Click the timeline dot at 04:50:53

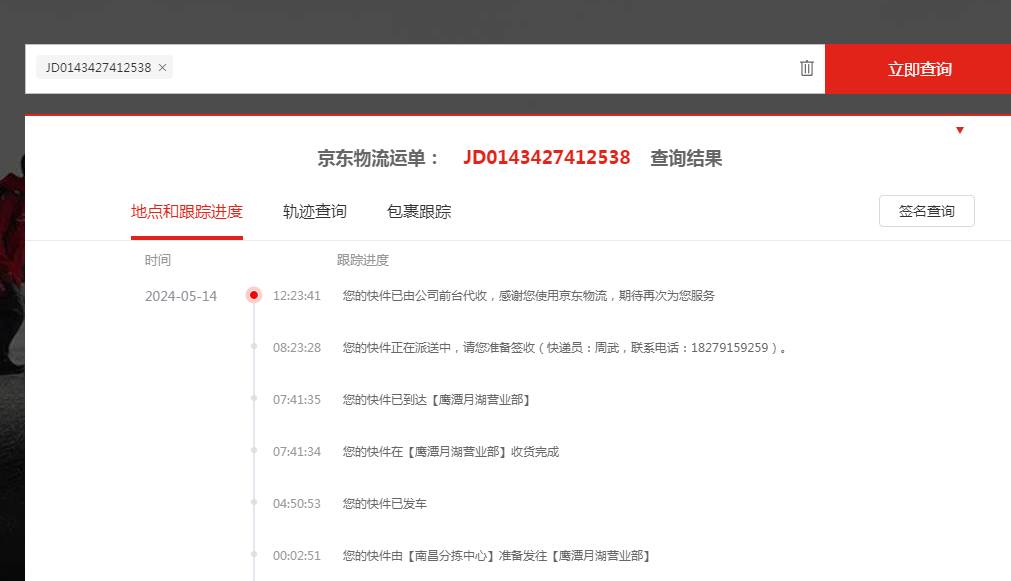click(254, 502)
